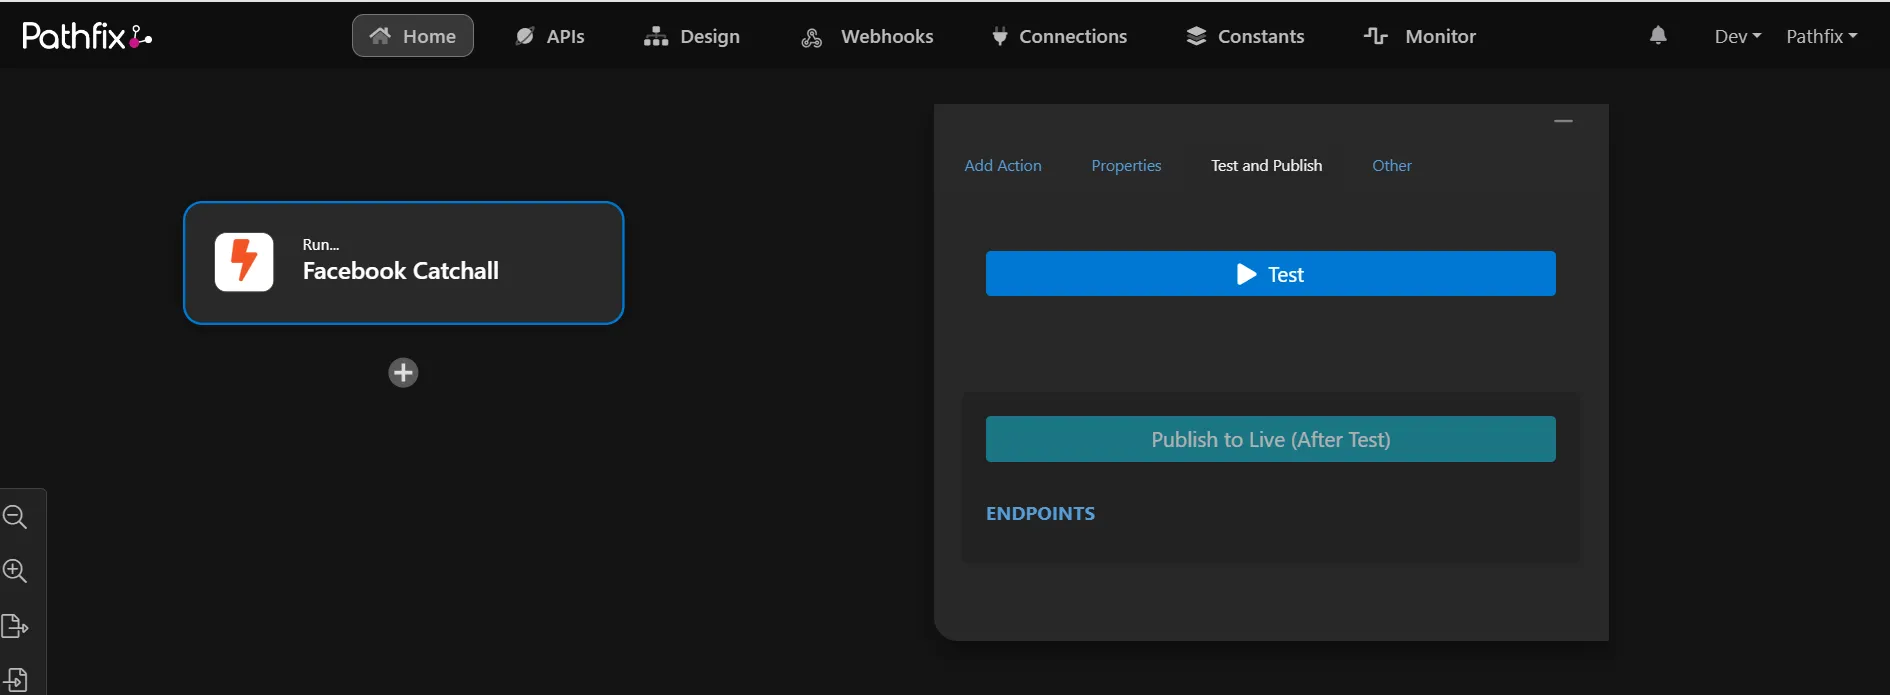The image size is (1890, 695).
Task: Go to the Monitor page
Action: pos(1420,36)
